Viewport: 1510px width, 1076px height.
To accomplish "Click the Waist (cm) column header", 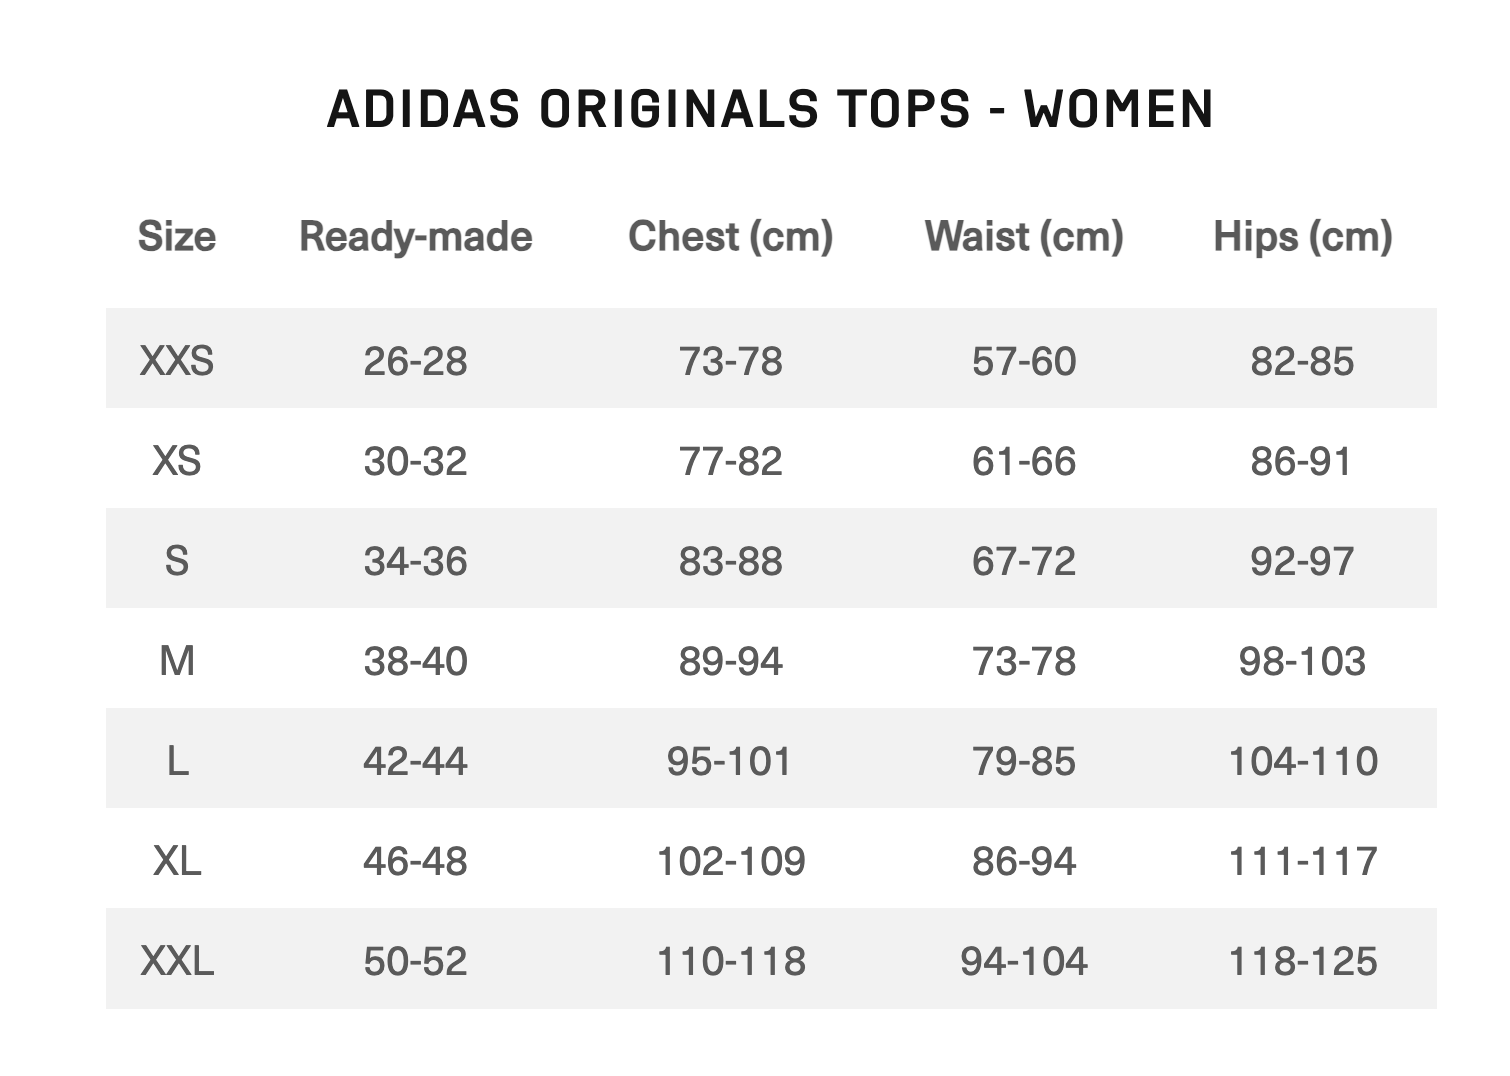I will pyautogui.click(x=1024, y=237).
